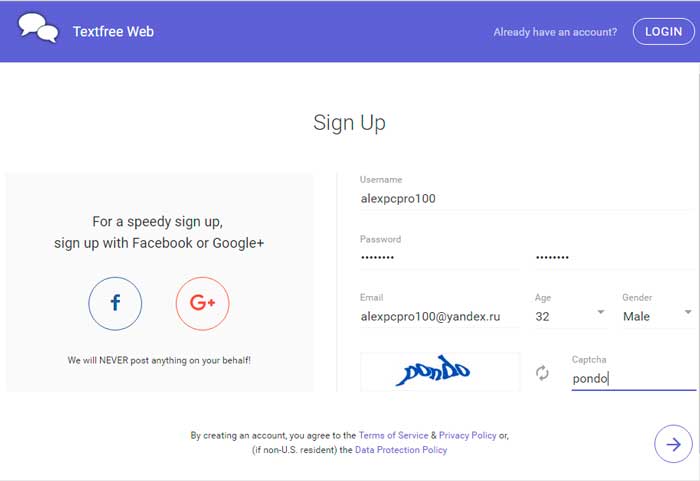Image resolution: width=700 pixels, height=481 pixels.
Task: Open the Terms of Service link
Action: [x=393, y=435]
